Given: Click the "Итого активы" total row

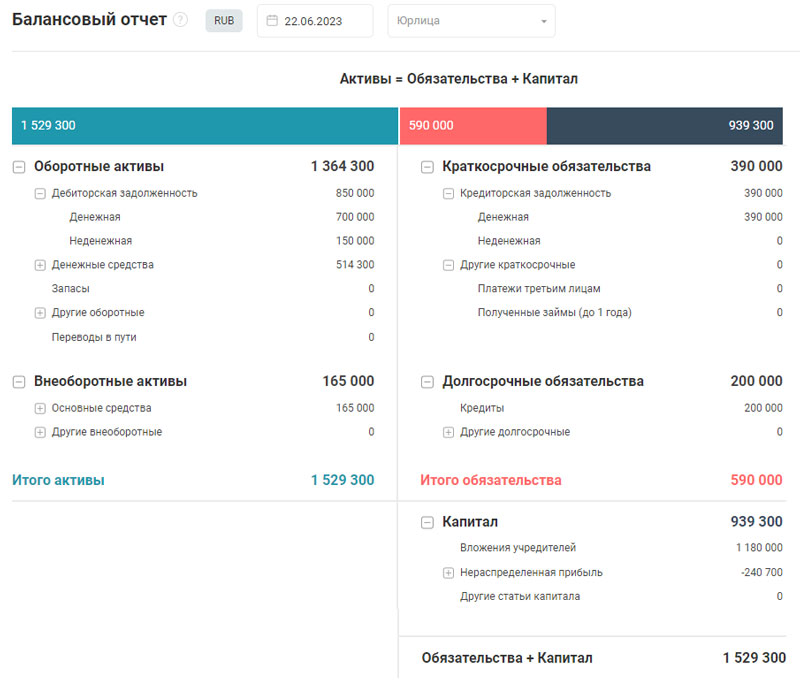Looking at the screenshot, I should pyautogui.click(x=62, y=480).
